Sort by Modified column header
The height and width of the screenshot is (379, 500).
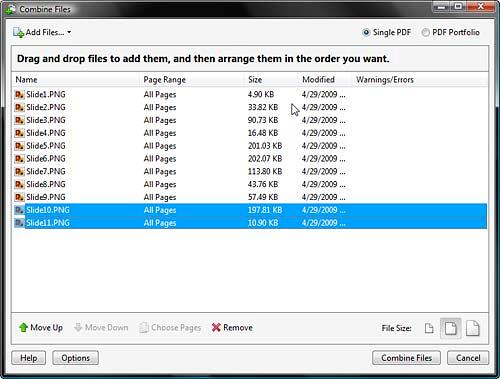tap(318, 80)
